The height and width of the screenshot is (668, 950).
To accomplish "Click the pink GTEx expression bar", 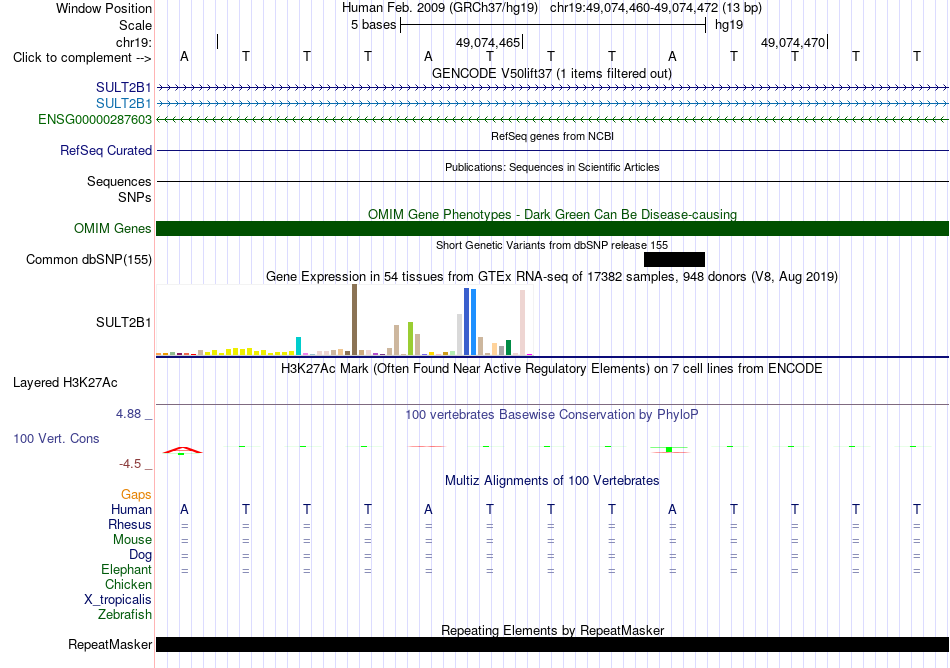I will [x=522, y=322].
